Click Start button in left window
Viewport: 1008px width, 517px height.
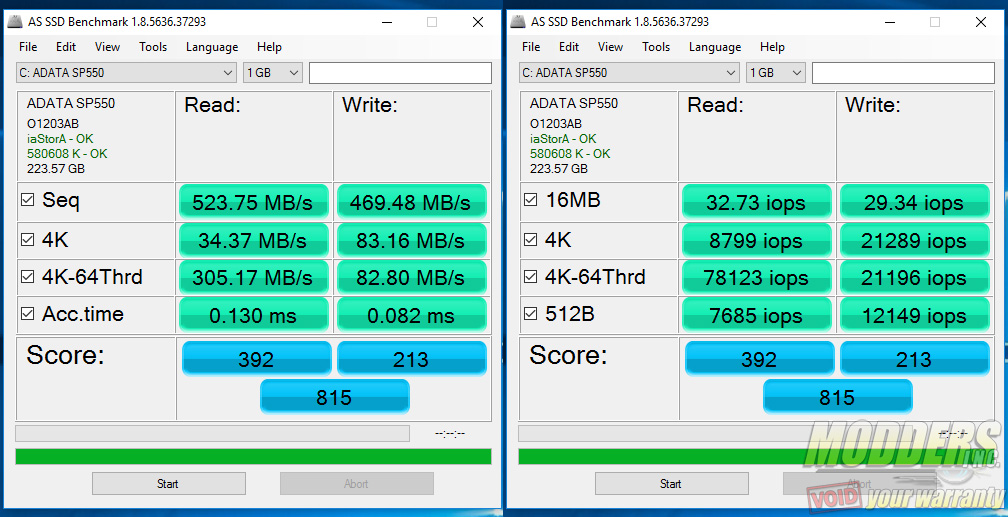tap(168, 484)
